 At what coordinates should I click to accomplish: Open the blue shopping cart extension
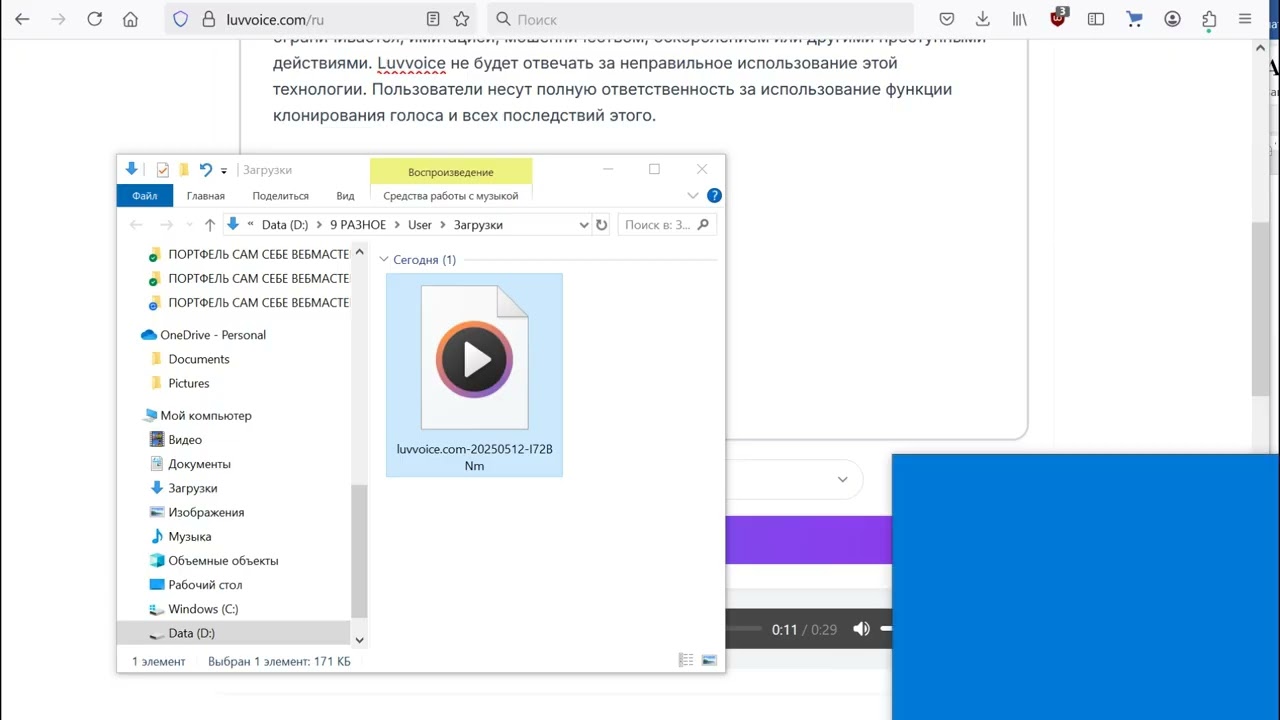point(1134,19)
